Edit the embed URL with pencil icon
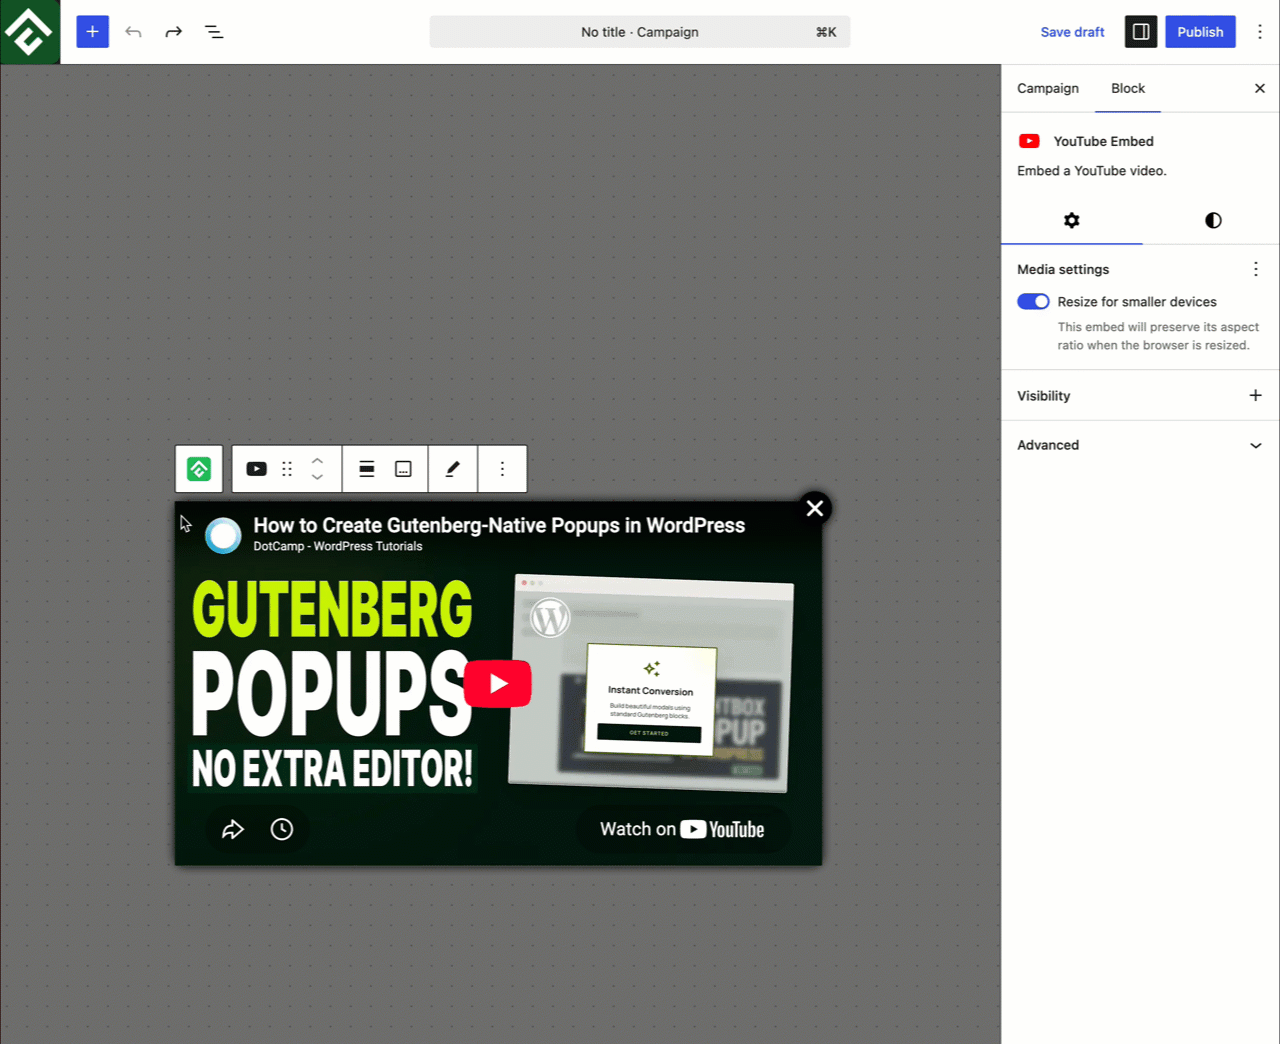The height and width of the screenshot is (1044, 1280). coord(453,469)
